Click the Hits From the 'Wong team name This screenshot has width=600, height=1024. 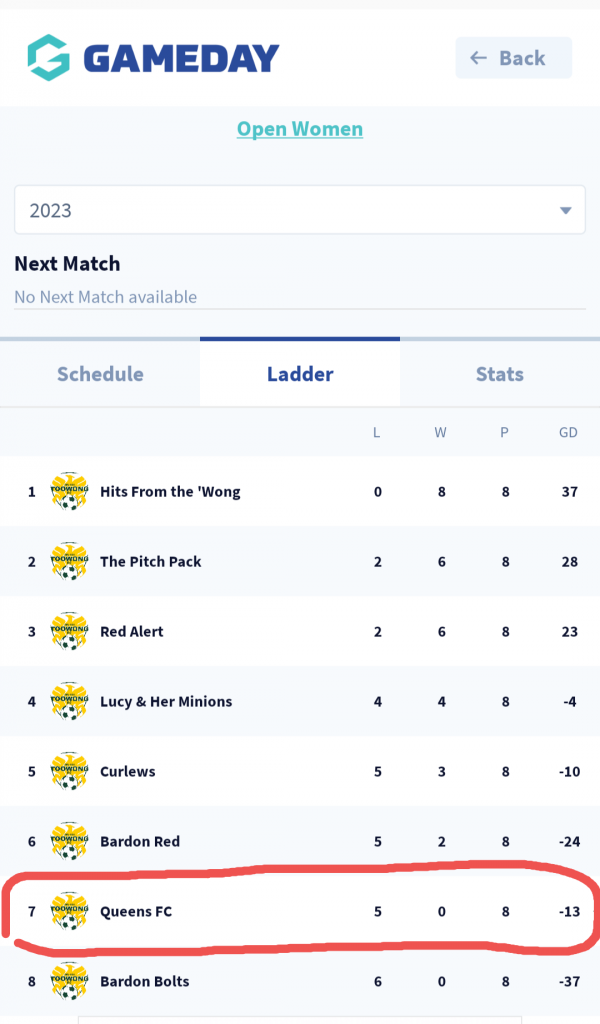(170, 491)
